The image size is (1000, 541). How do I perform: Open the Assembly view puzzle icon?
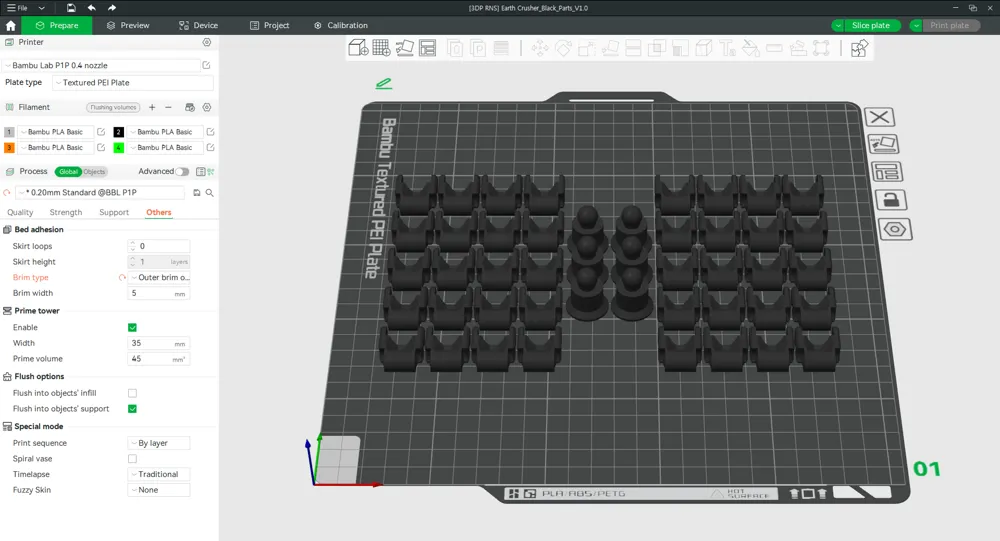point(859,48)
